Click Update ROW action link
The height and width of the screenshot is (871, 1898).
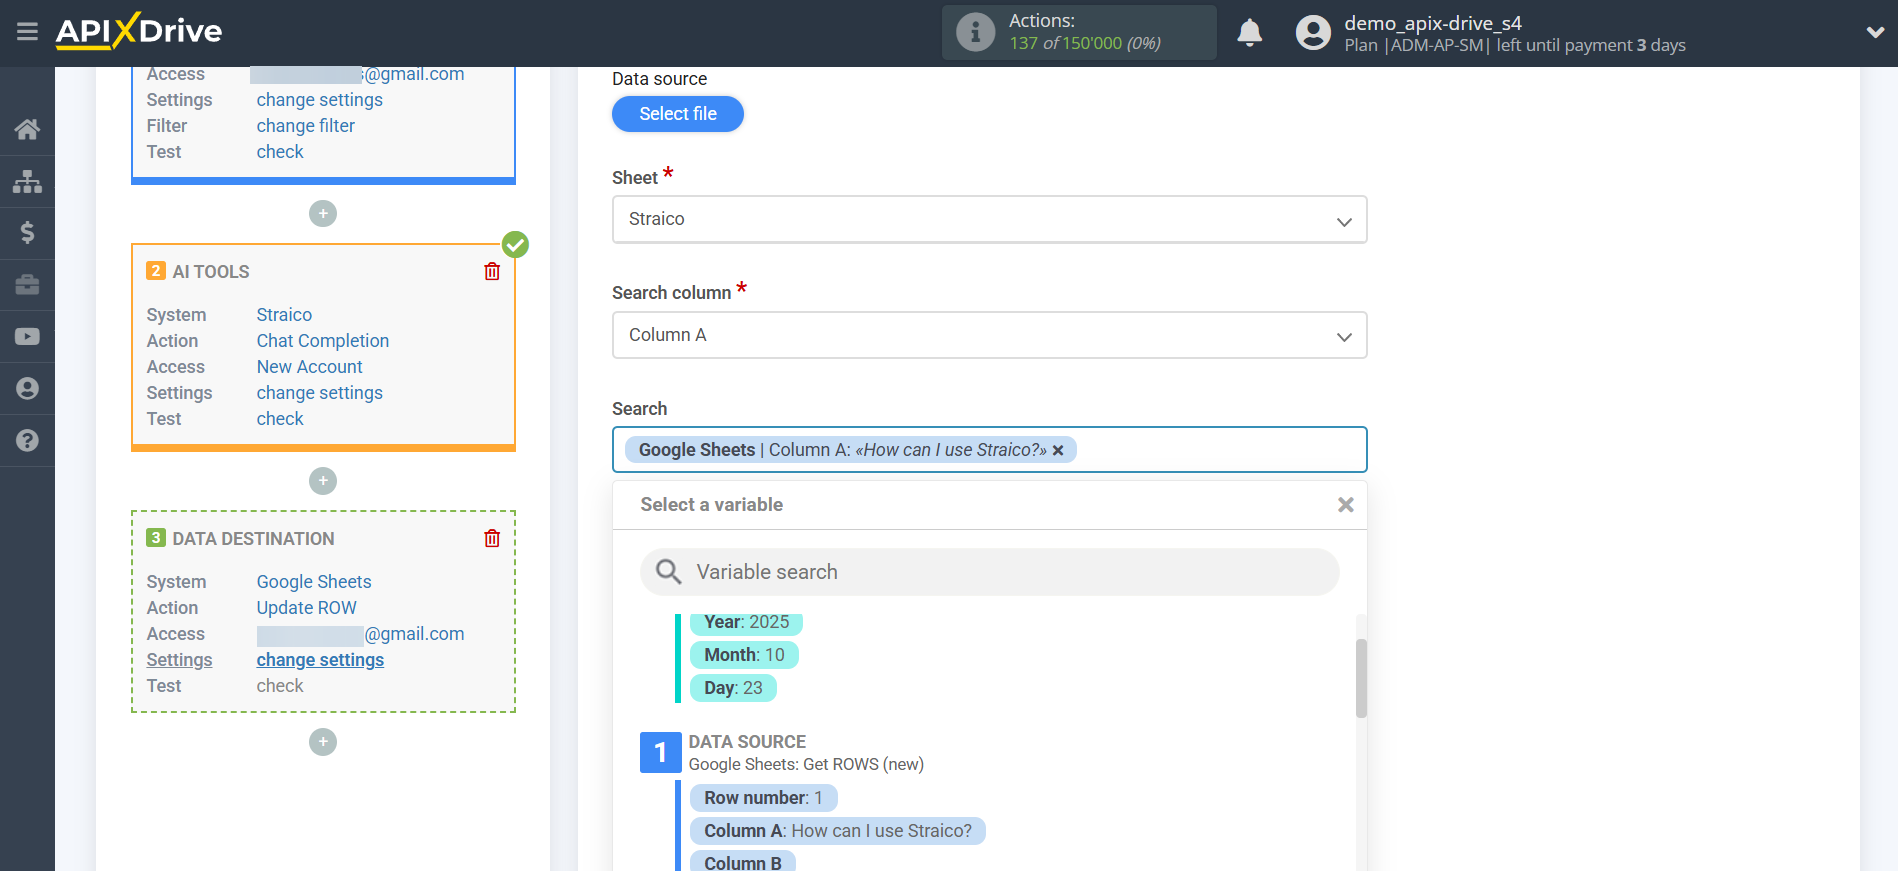click(x=306, y=608)
